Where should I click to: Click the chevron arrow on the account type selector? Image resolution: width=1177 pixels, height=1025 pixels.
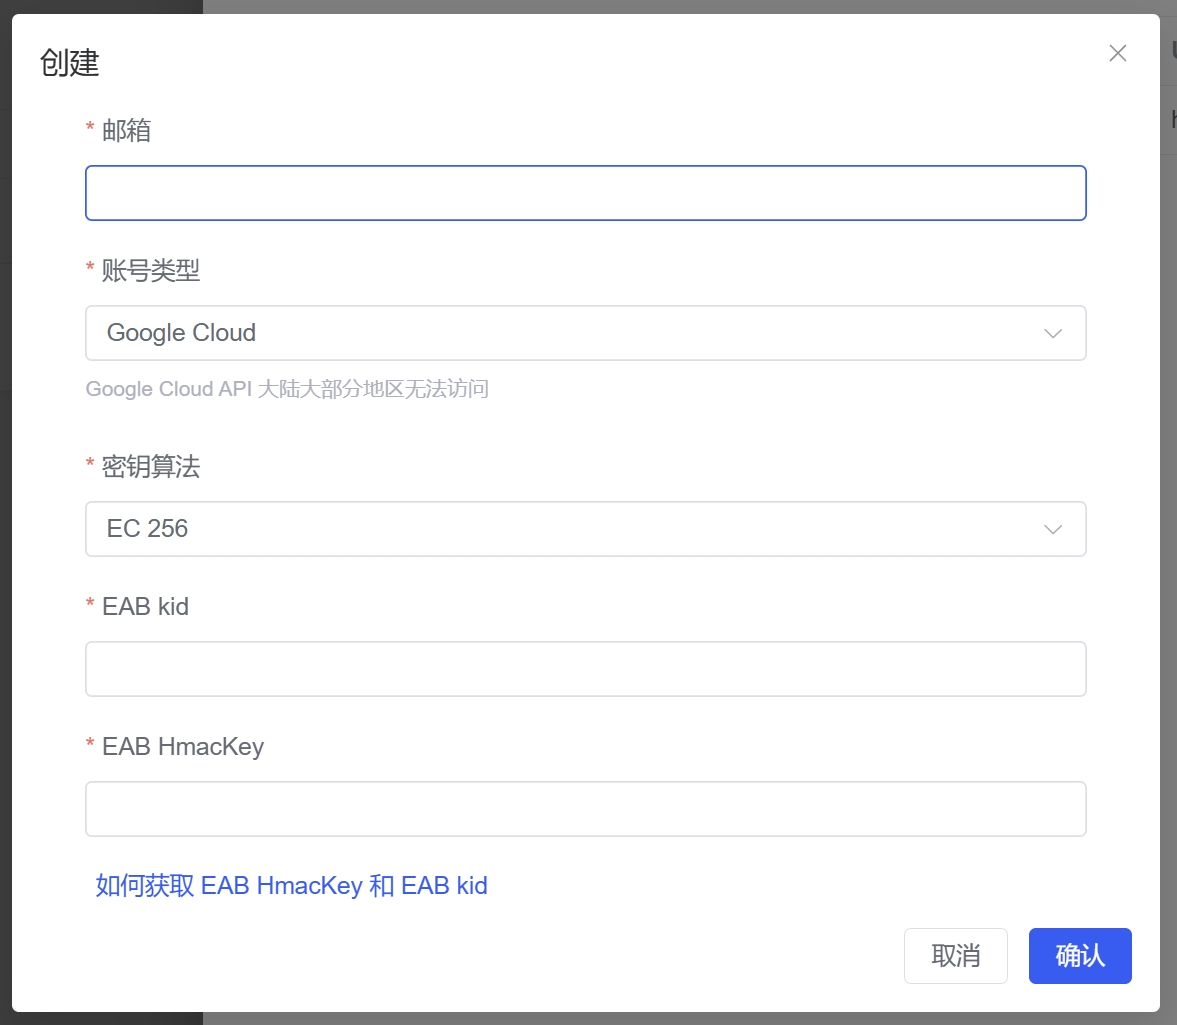(x=1052, y=333)
